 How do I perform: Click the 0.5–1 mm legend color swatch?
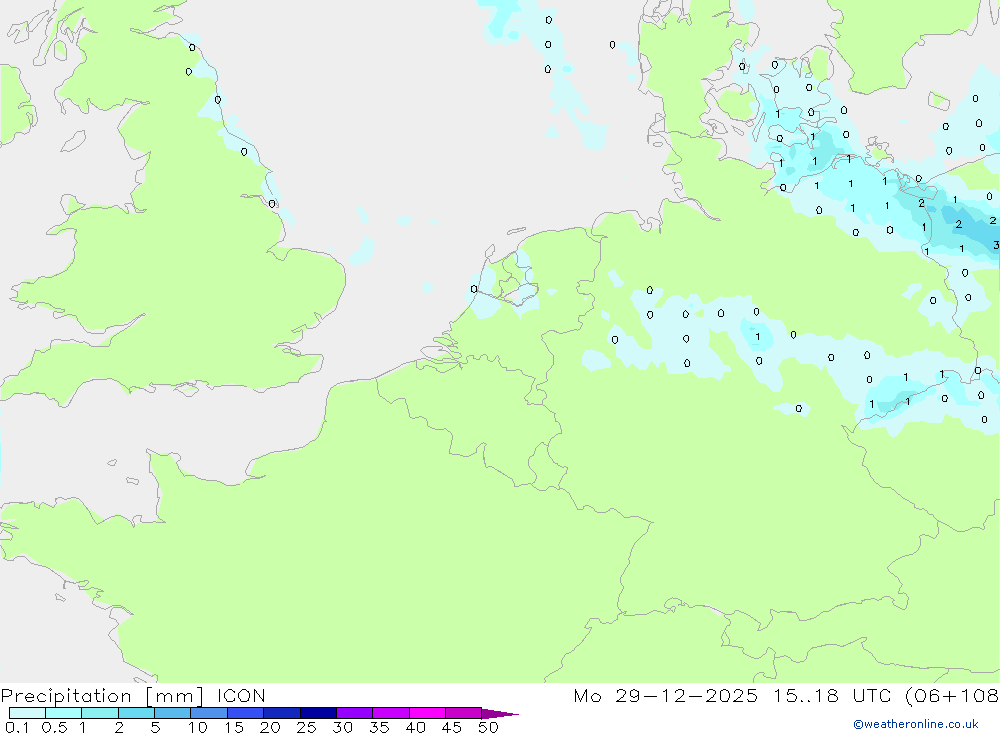click(64, 713)
